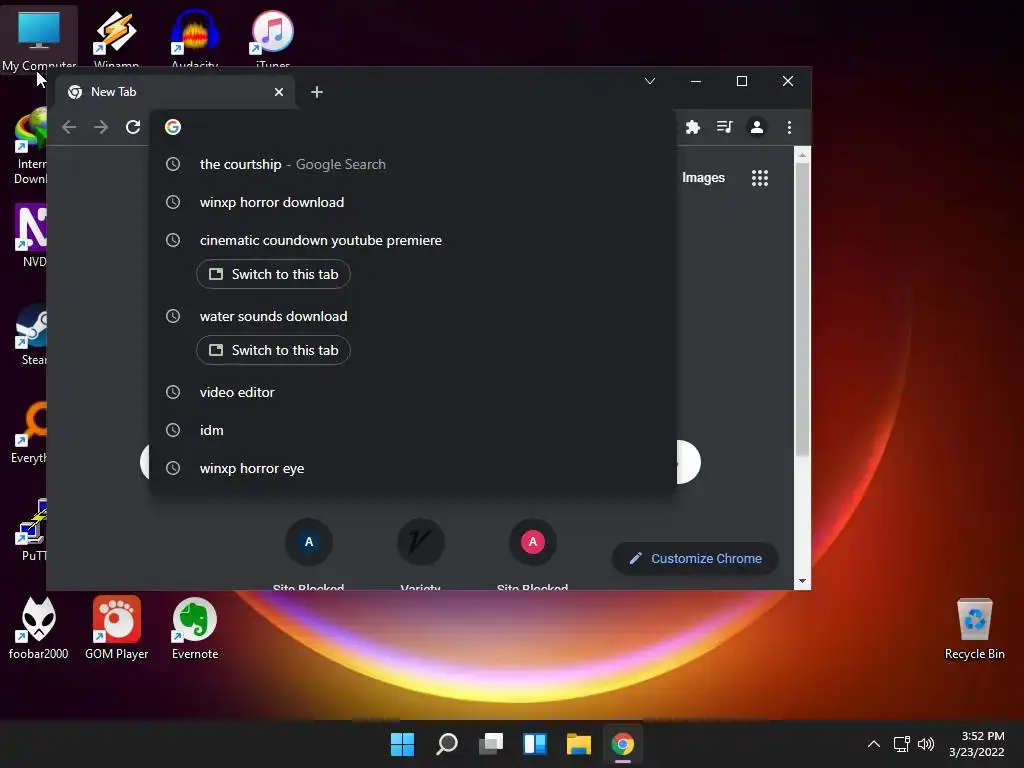
Task: Choose suggestion cinematic coundown youtube premiere
Action: (x=412, y=240)
